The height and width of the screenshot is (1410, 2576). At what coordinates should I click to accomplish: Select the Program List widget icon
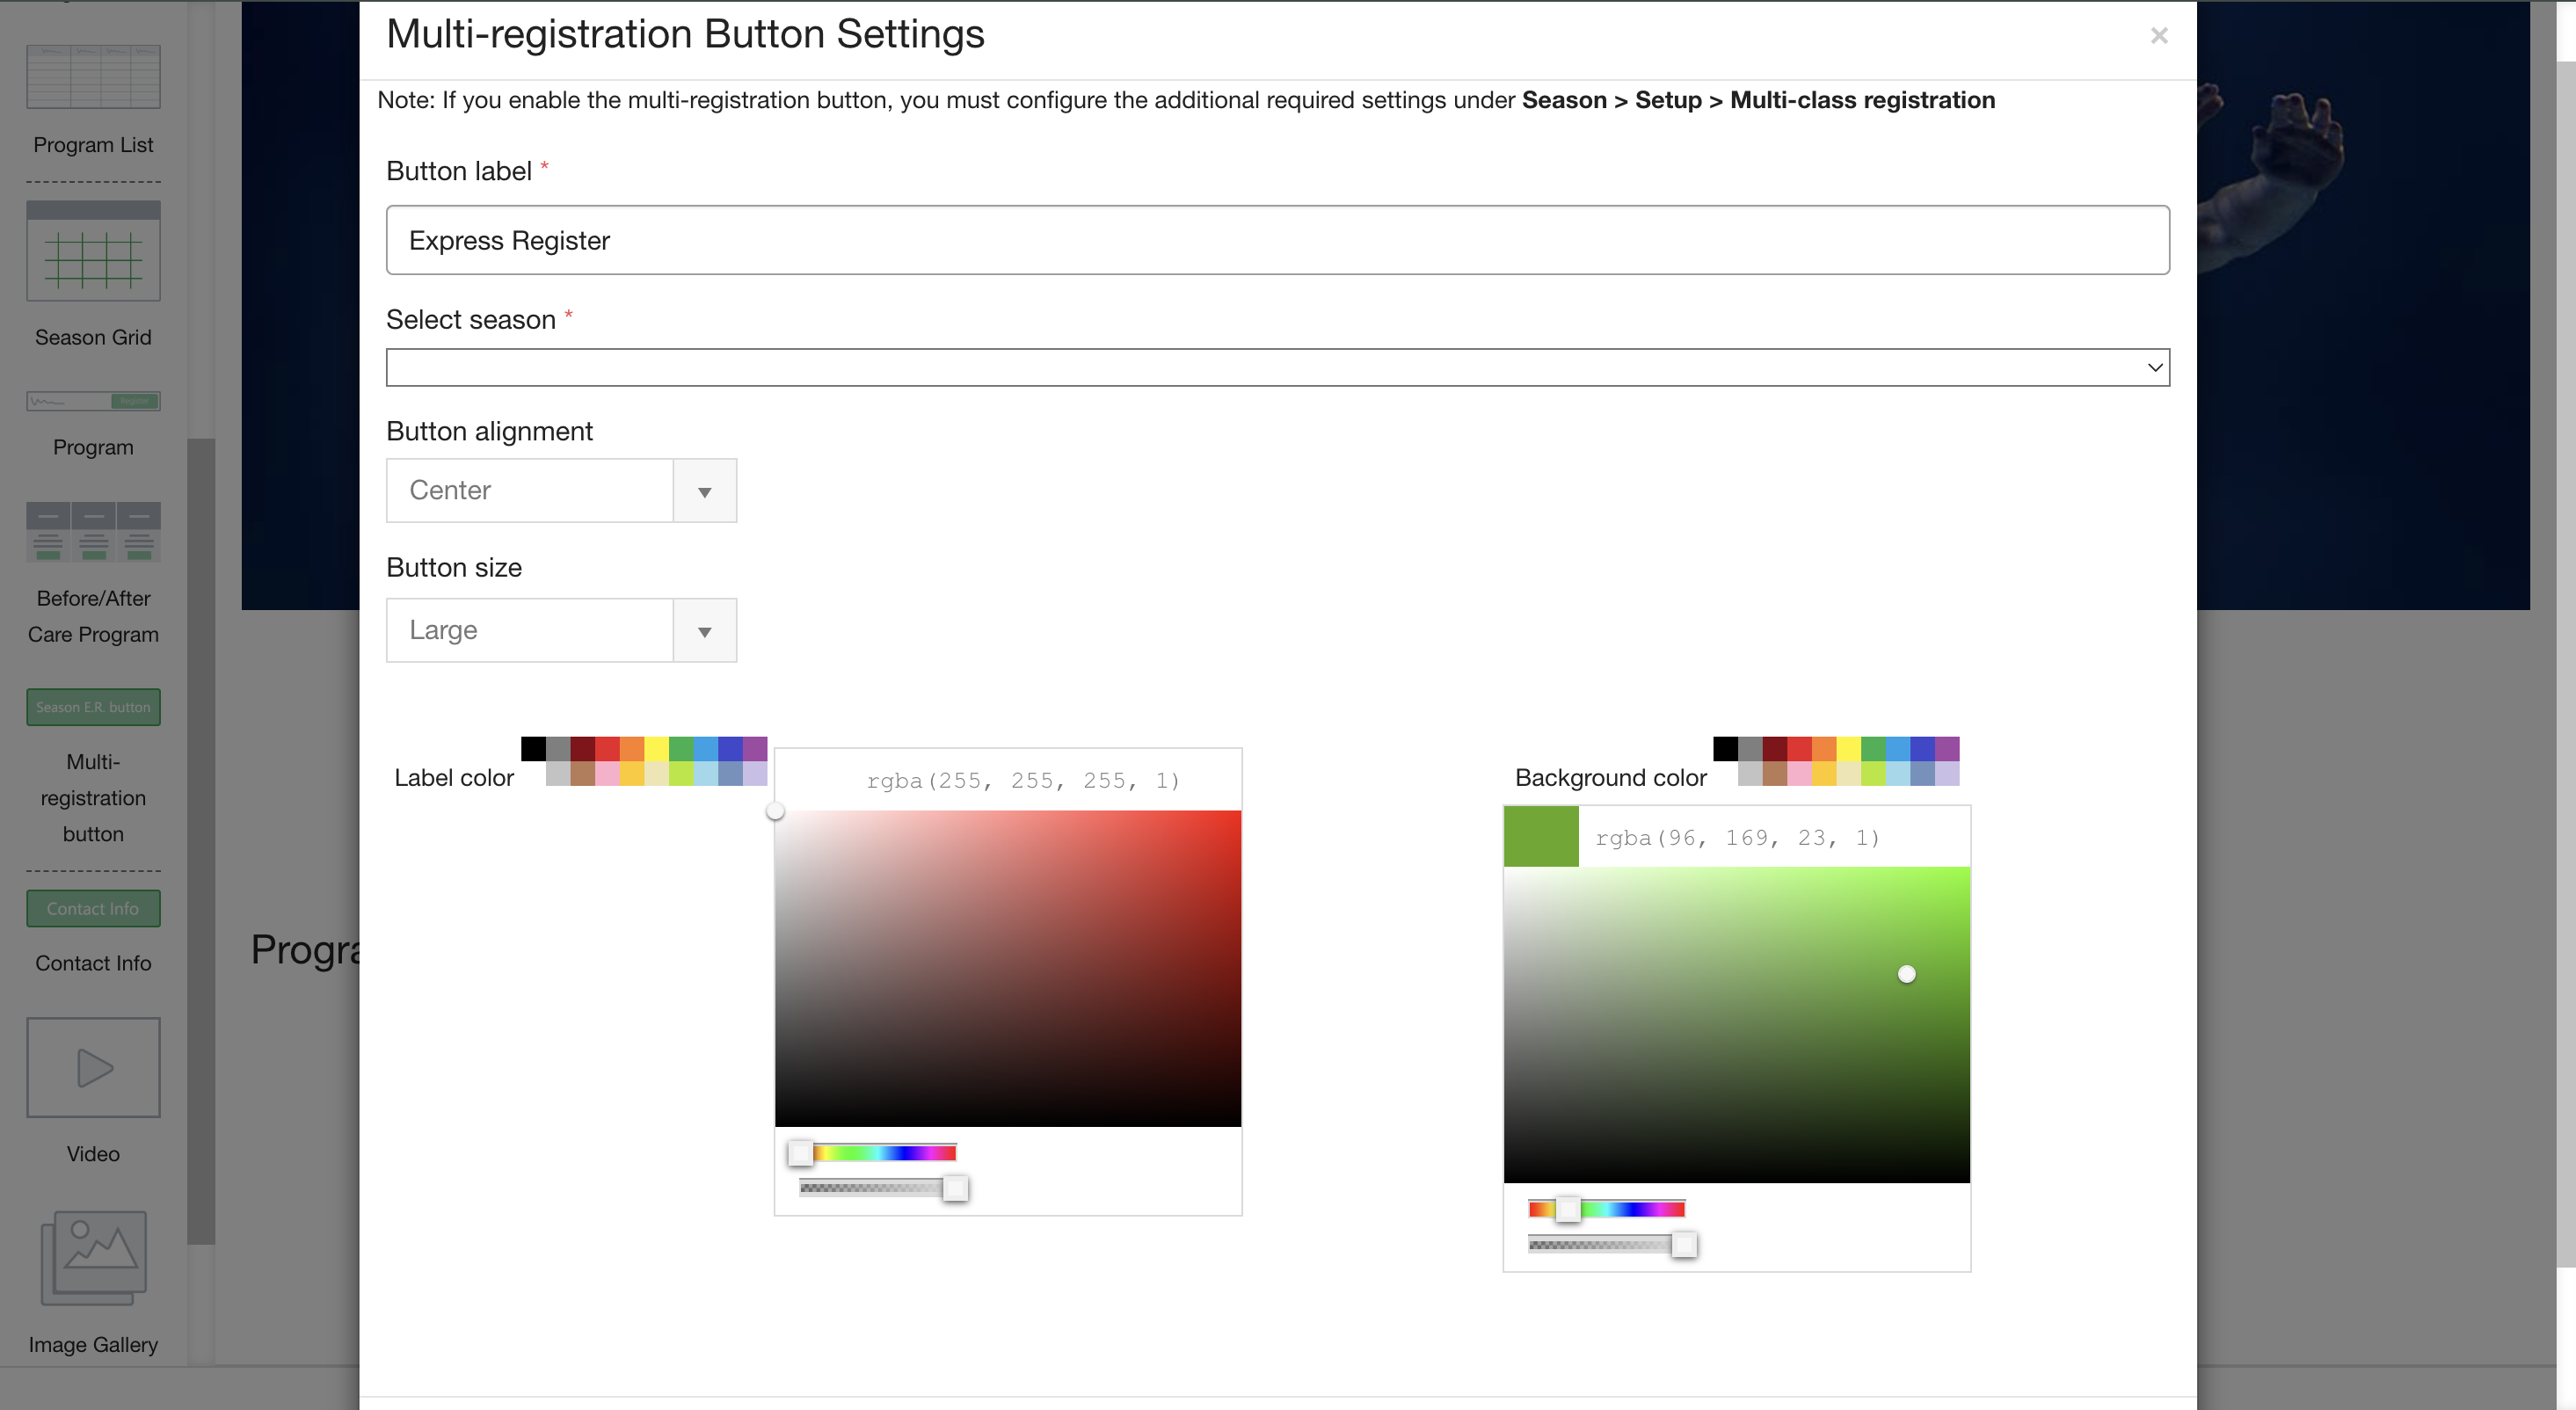[x=93, y=77]
